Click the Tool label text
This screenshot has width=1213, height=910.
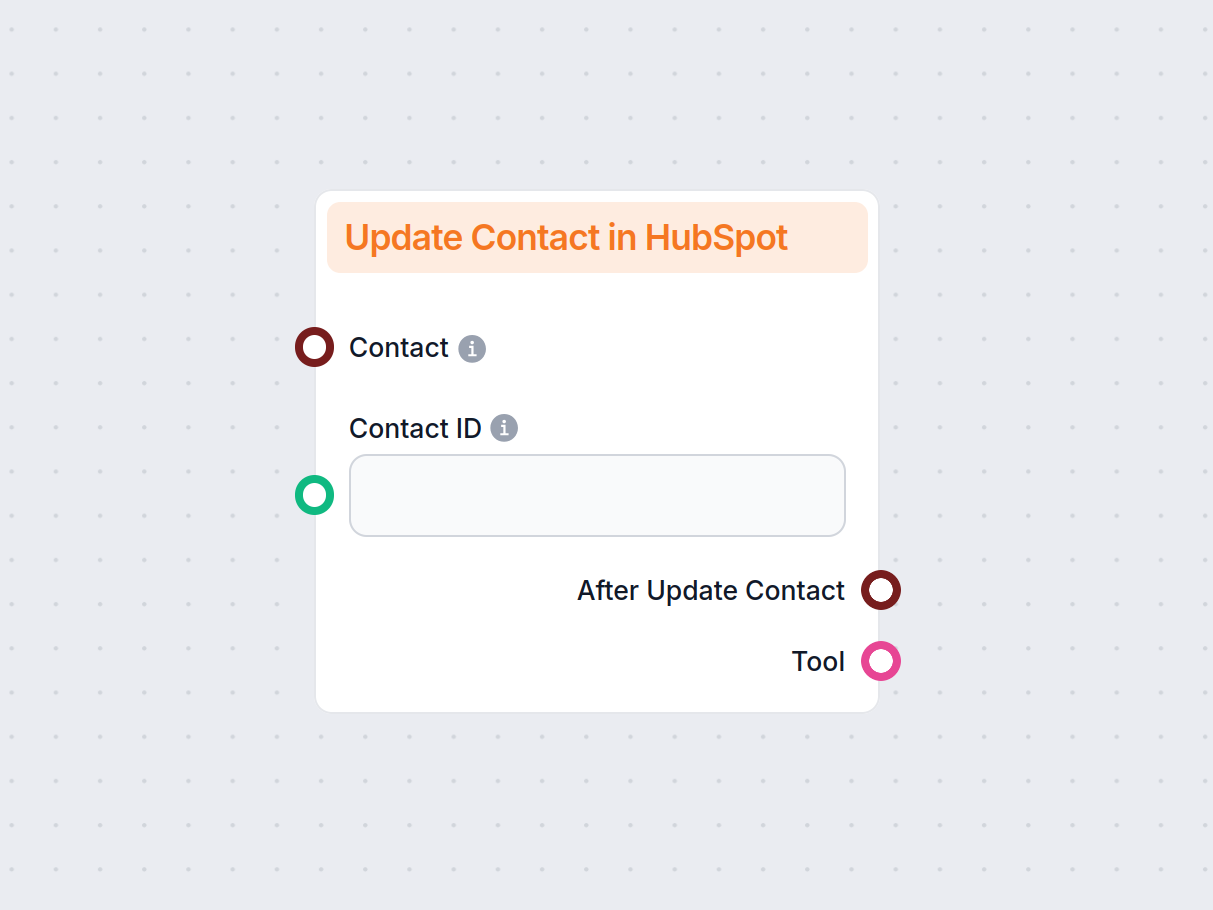click(817, 661)
